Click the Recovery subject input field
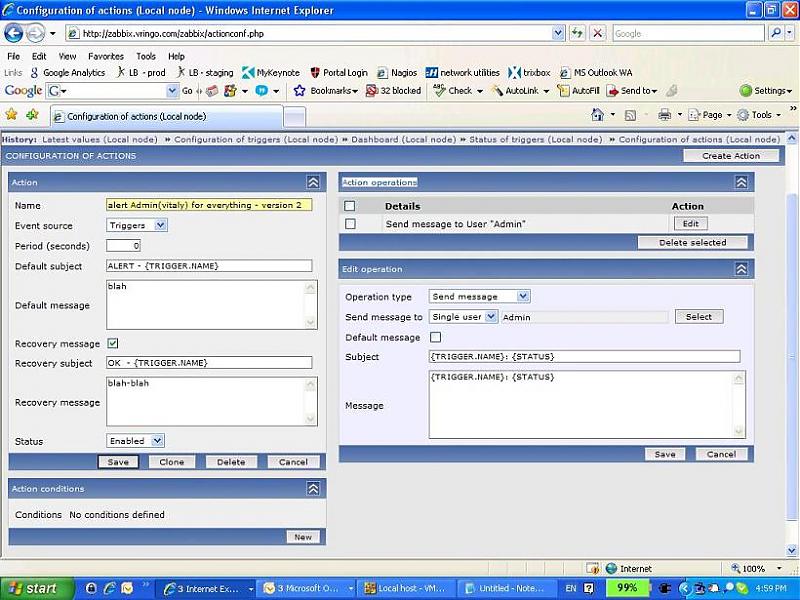The height and width of the screenshot is (600, 800). click(x=209, y=363)
